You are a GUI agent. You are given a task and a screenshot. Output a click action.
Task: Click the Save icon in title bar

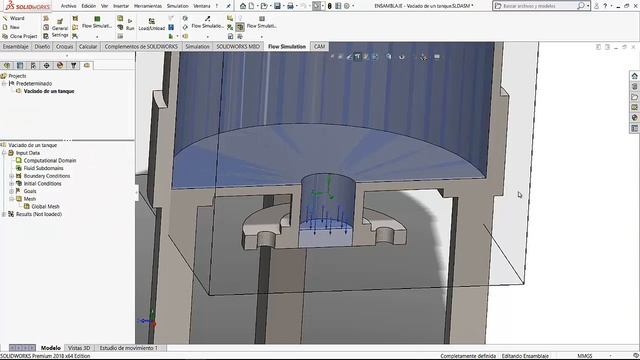click(277, 6)
